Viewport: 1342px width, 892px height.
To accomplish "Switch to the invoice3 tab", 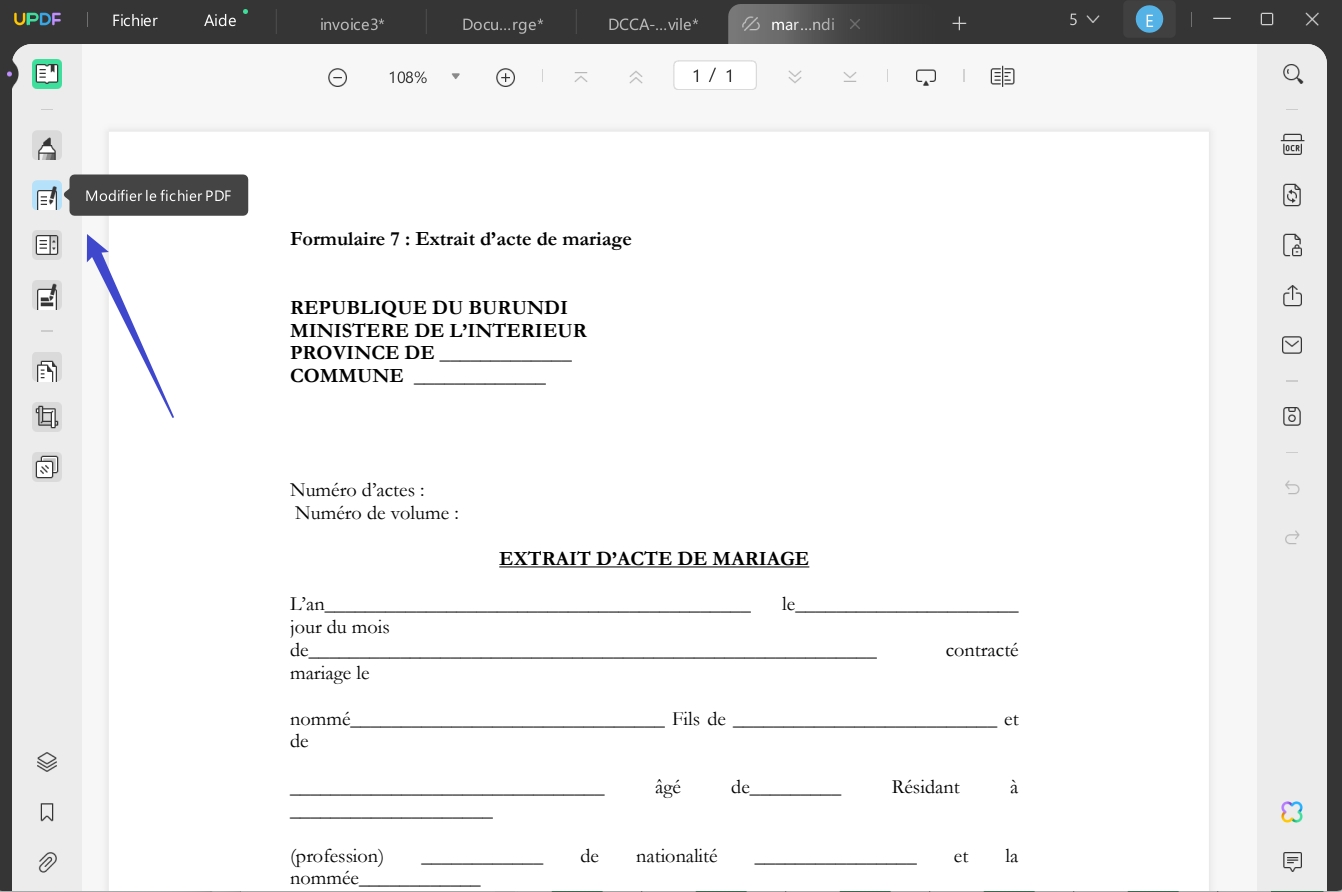I will click(351, 23).
